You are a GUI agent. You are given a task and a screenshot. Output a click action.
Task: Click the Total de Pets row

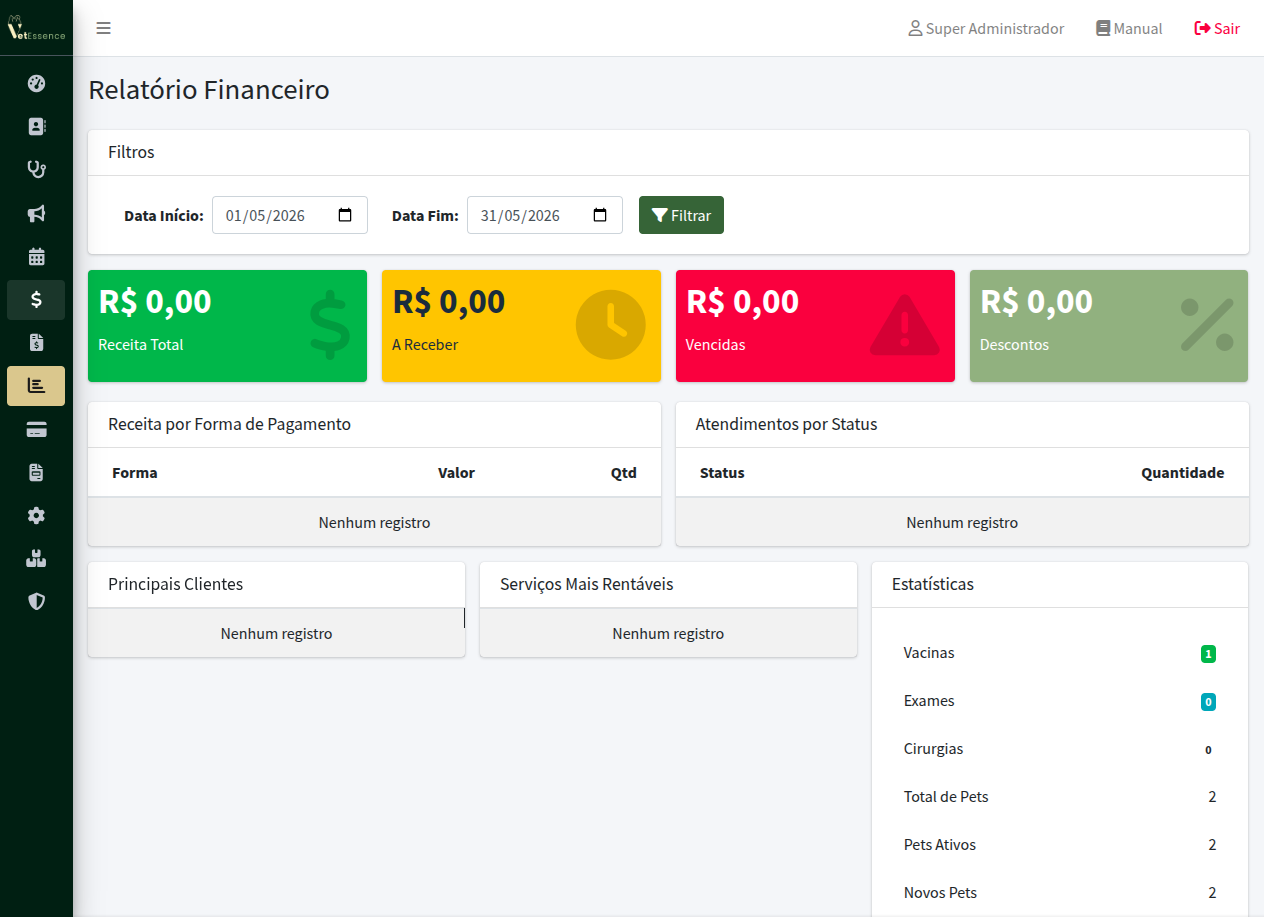[x=1060, y=797]
